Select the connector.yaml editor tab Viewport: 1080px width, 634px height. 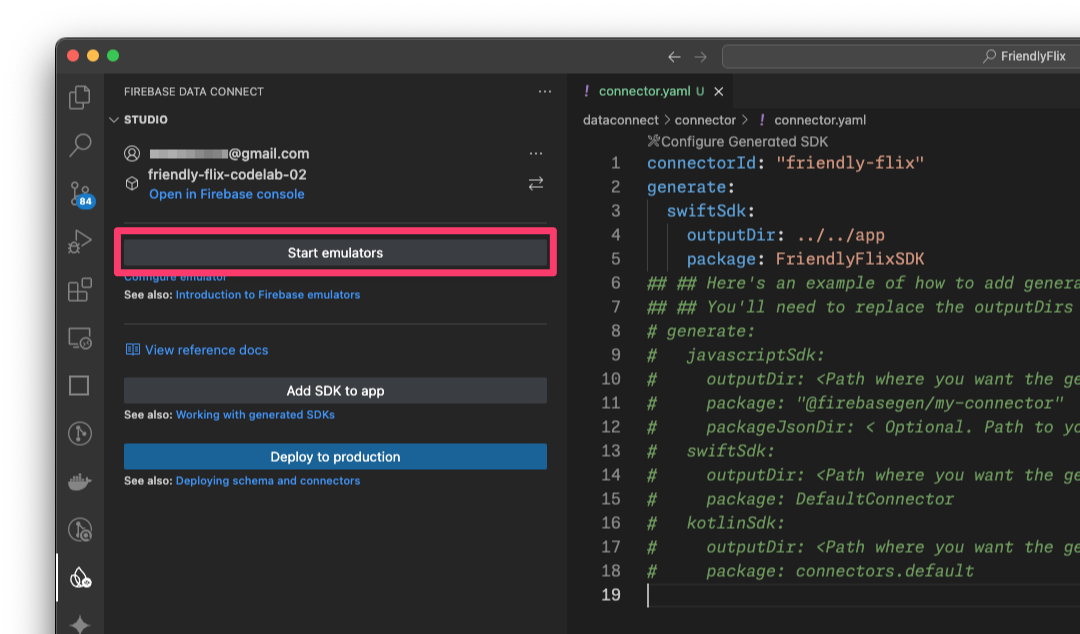pyautogui.click(x=643, y=91)
